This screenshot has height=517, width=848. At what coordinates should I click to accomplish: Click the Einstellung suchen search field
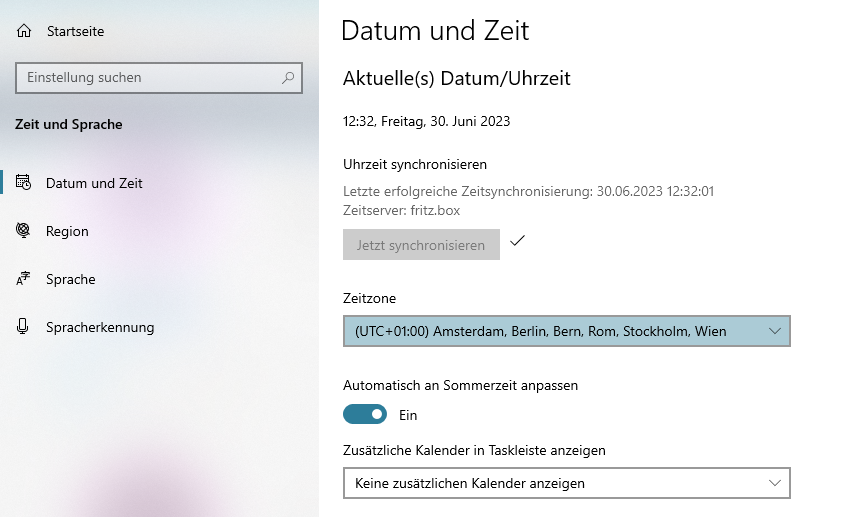tap(150, 77)
